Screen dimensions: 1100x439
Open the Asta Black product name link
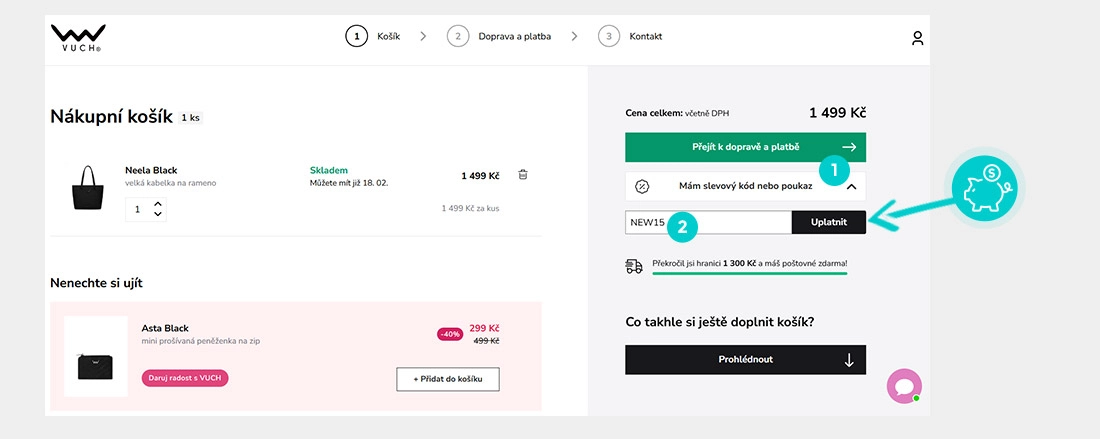point(165,328)
